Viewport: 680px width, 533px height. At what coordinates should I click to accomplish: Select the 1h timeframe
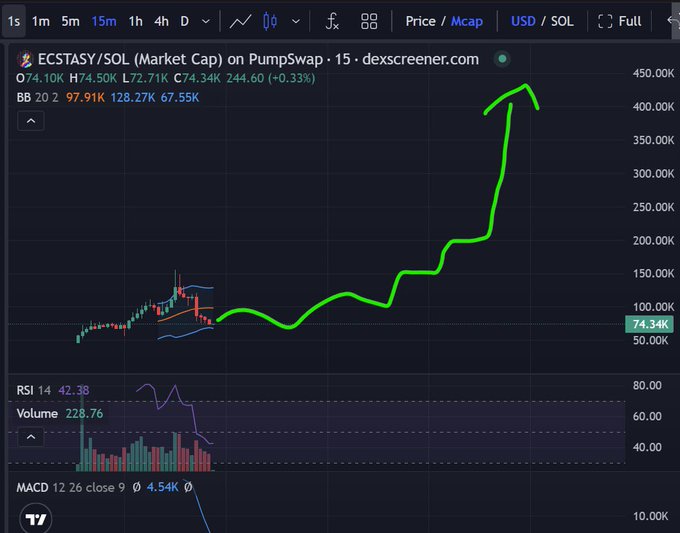pos(135,21)
